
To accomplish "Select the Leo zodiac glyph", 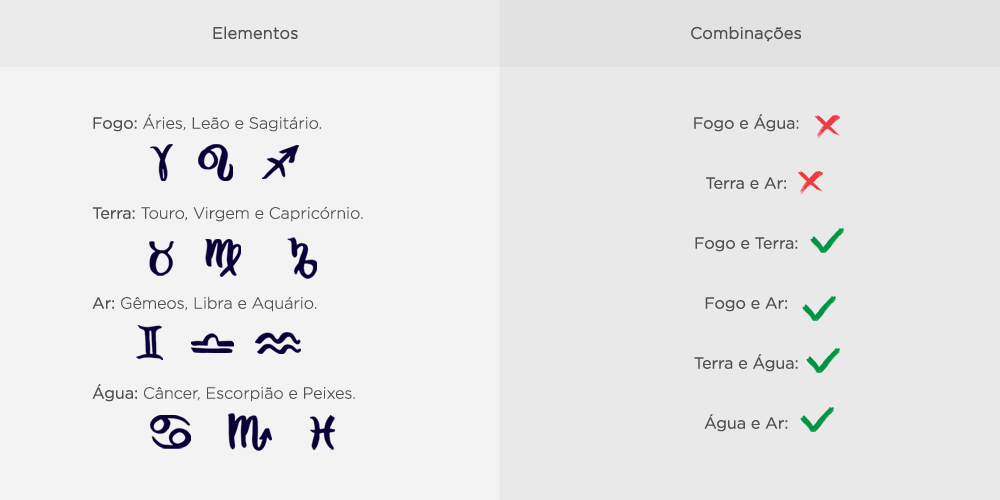I will (x=215, y=162).
